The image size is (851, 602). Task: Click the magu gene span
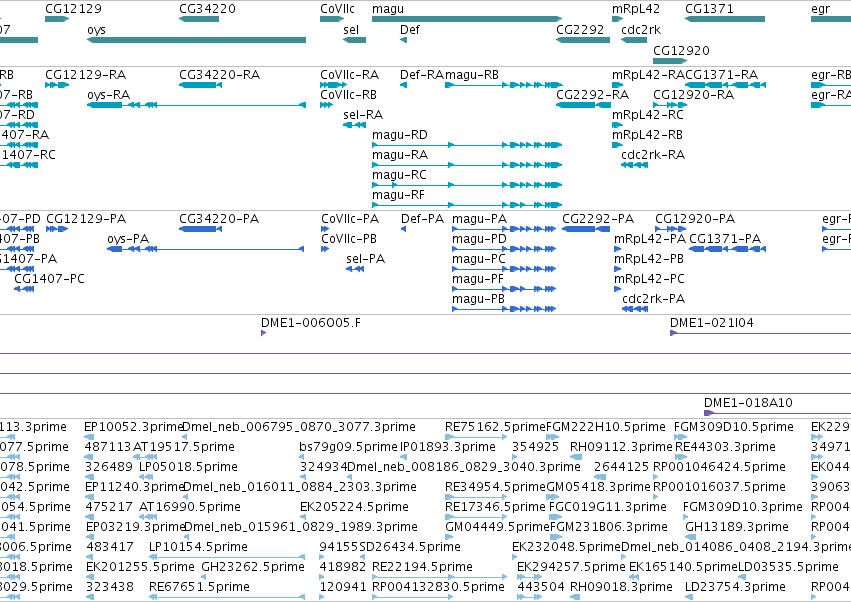pos(467,19)
